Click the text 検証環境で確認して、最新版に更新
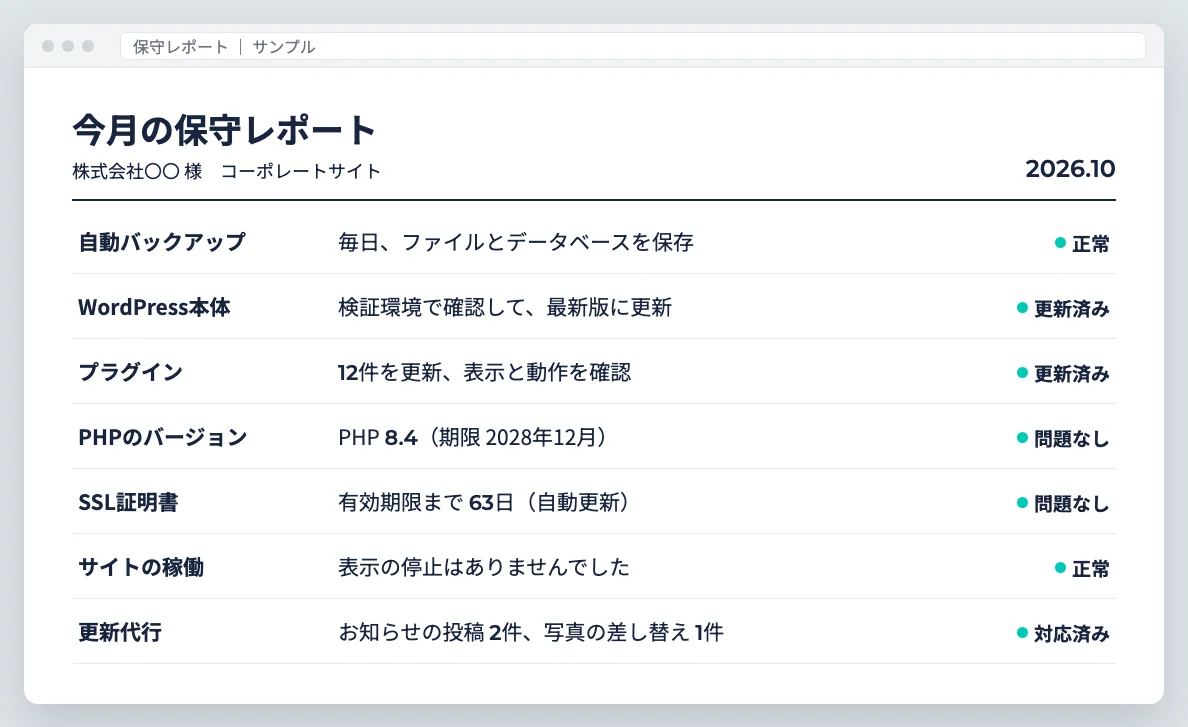 pyautogui.click(x=505, y=307)
